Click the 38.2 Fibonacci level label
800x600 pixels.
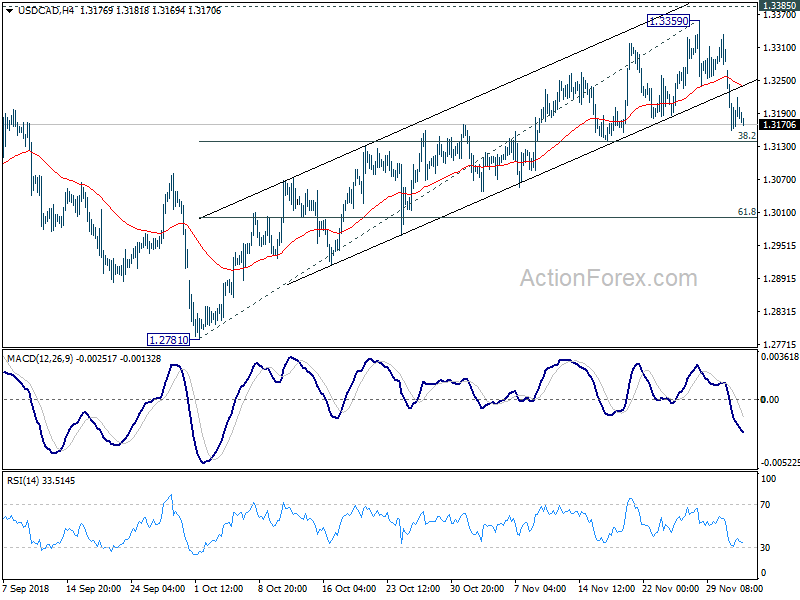[747, 135]
